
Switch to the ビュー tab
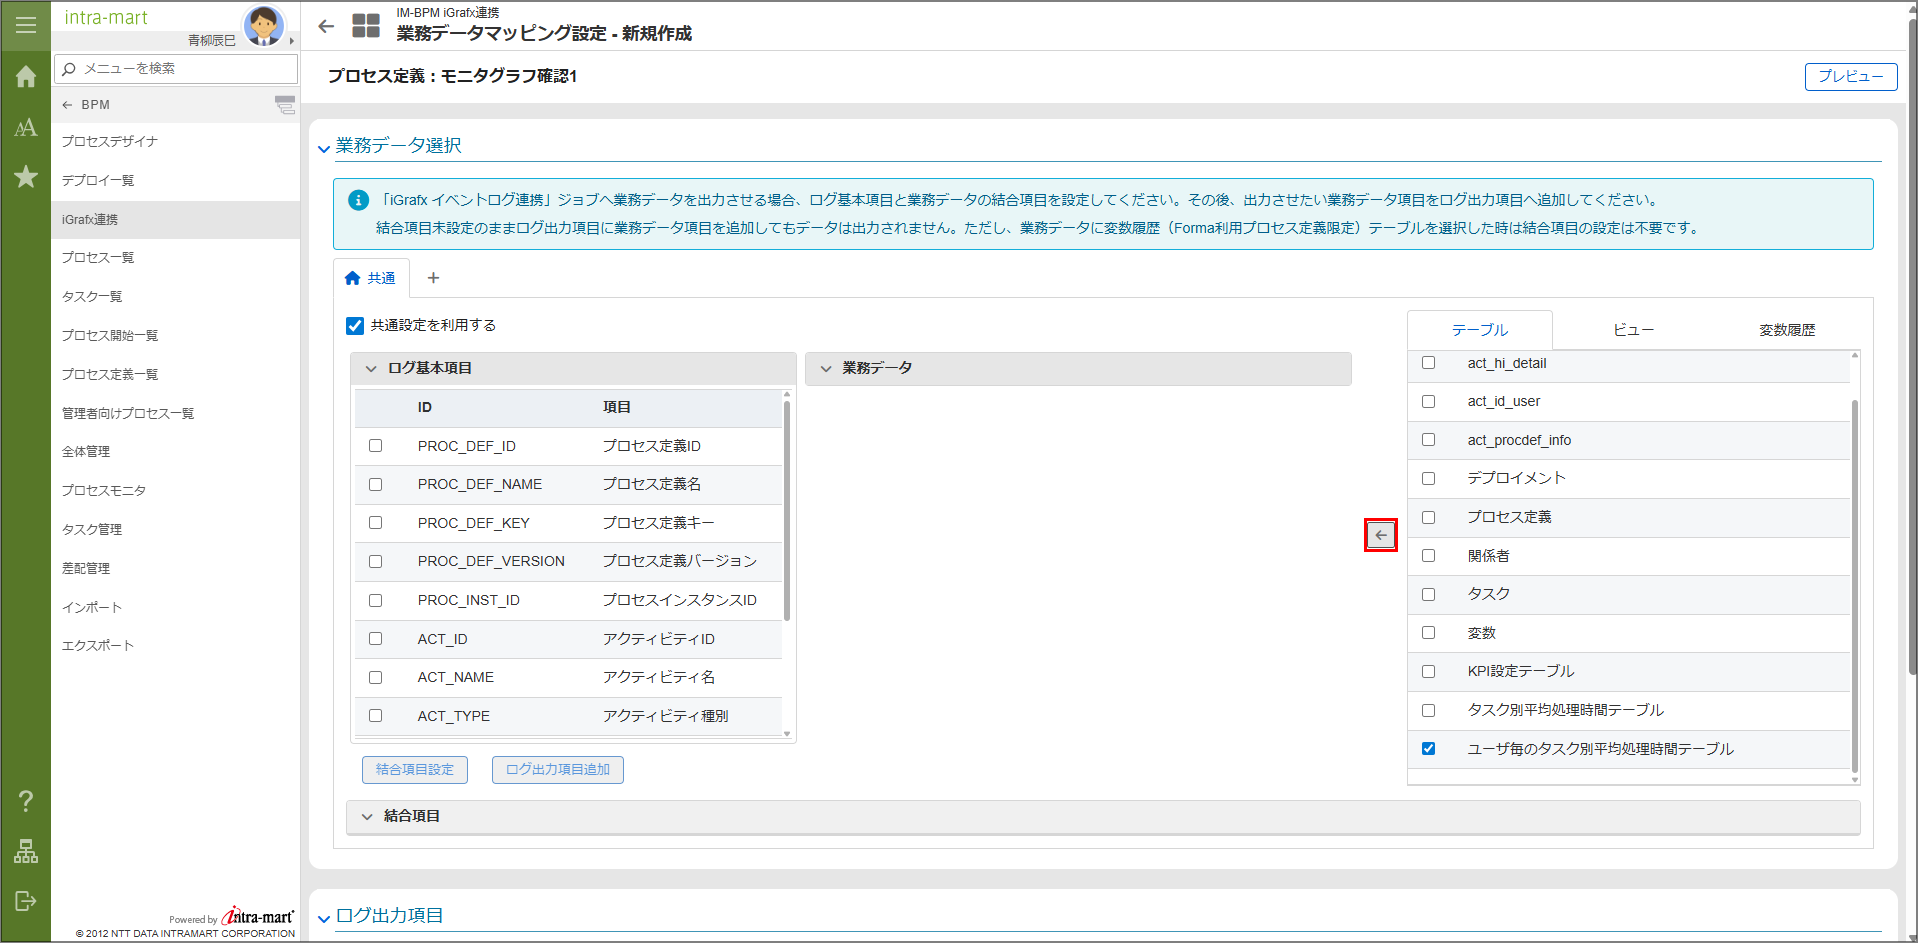[x=1633, y=330]
